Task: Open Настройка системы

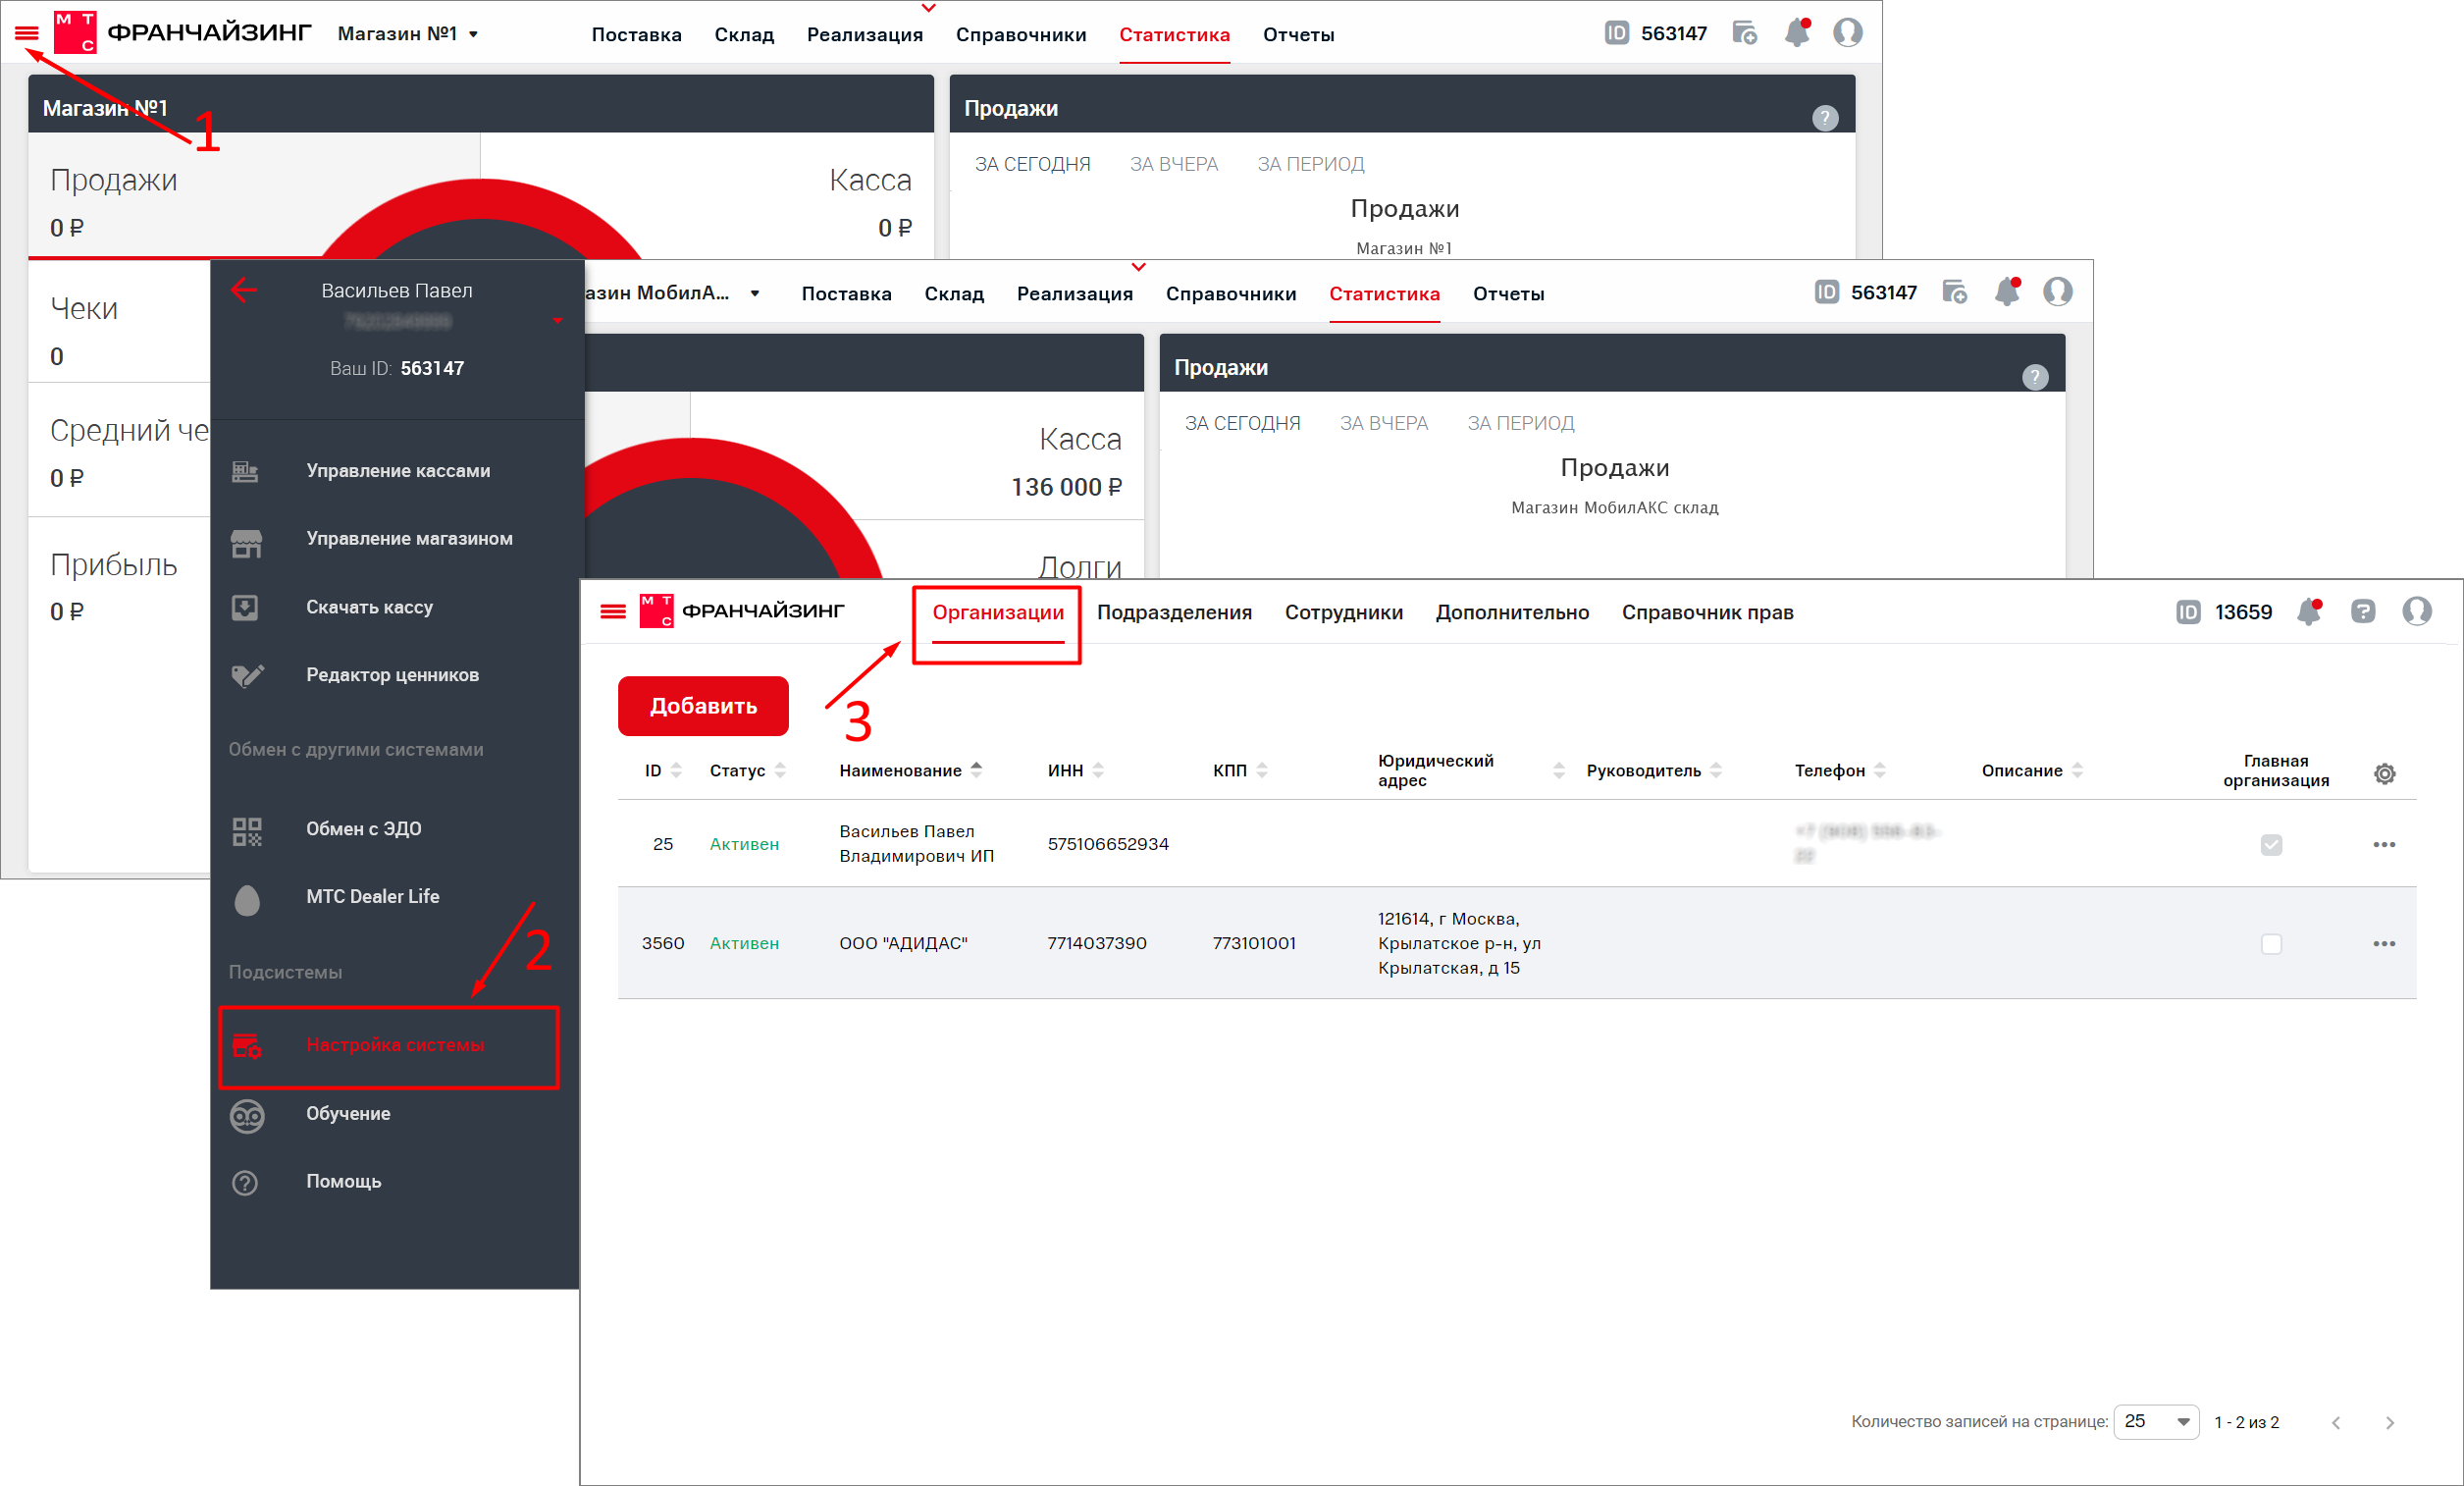Action: (x=388, y=1046)
